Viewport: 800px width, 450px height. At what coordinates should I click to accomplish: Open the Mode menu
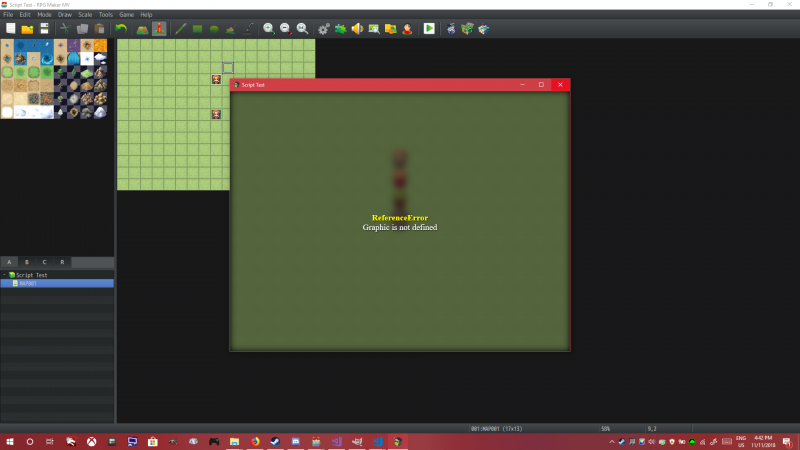click(44, 15)
